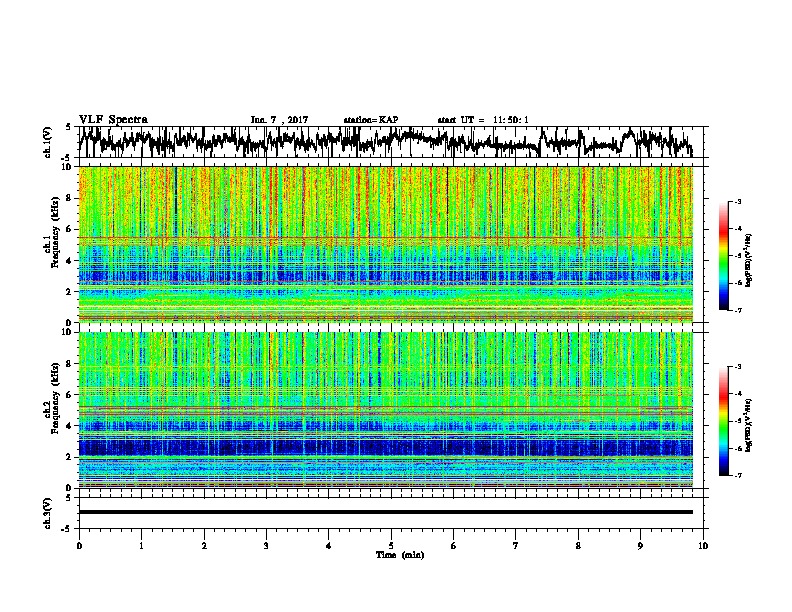Click the 7 minute tick label
Screen dimensions: 792x612
(x=516, y=545)
